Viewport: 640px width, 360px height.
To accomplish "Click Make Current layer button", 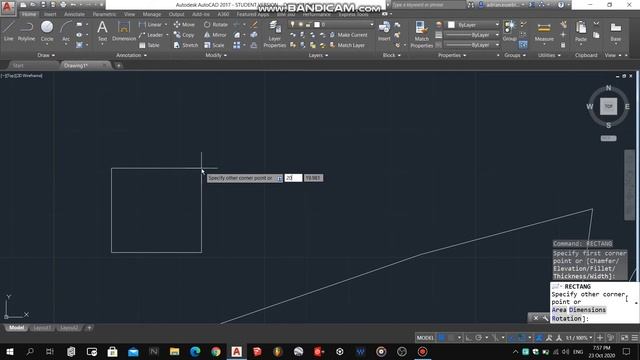I will [x=349, y=35].
